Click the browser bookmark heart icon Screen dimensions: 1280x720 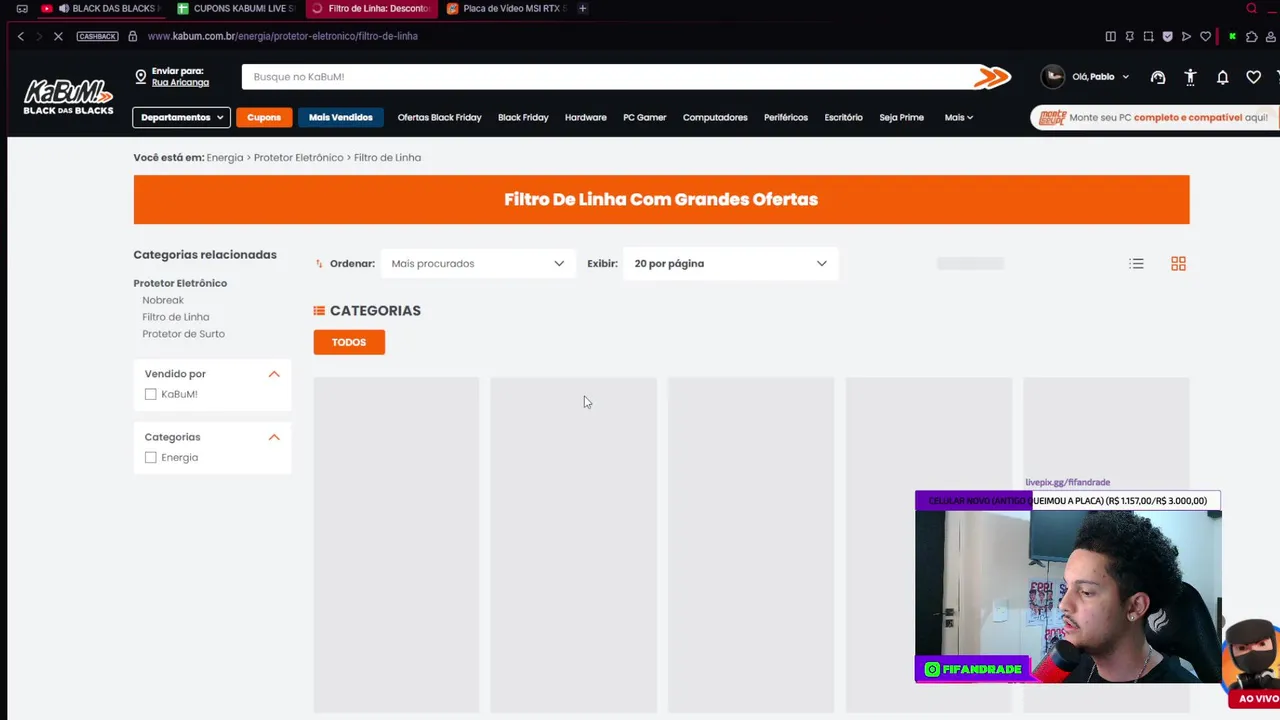(1205, 36)
